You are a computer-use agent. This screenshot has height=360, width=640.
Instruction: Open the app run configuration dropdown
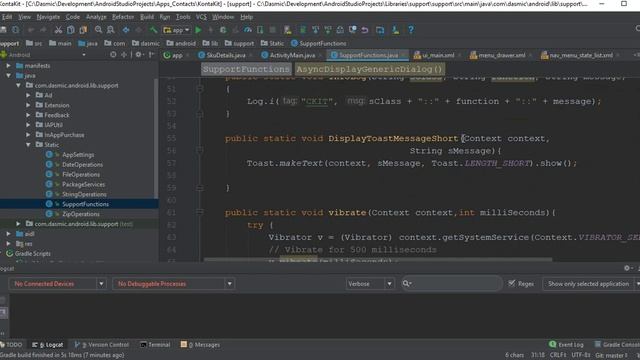click(x=176, y=30)
